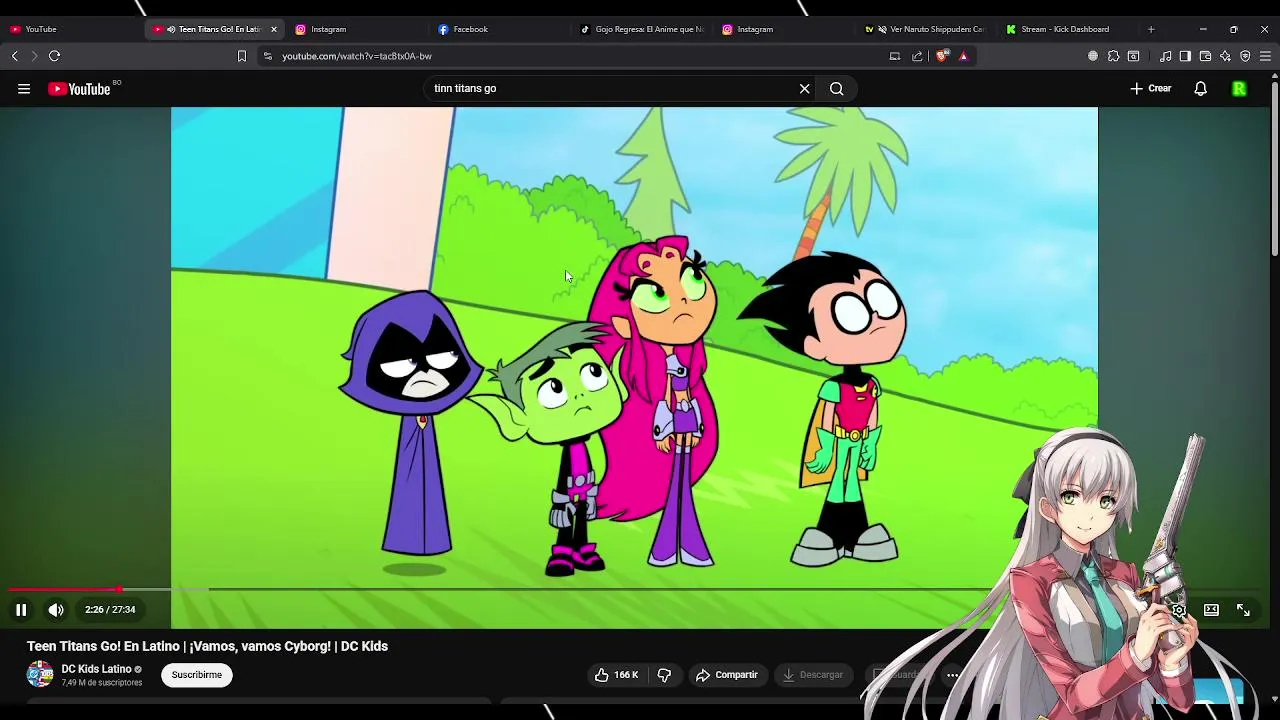The height and width of the screenshot is (720, 1280).
Task: Share this page from the address bar
Action: [917, 56]
